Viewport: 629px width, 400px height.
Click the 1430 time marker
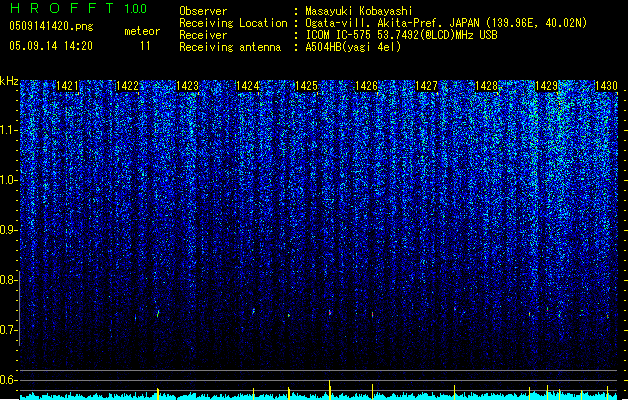pyautogui.click(x=606, y=86)
